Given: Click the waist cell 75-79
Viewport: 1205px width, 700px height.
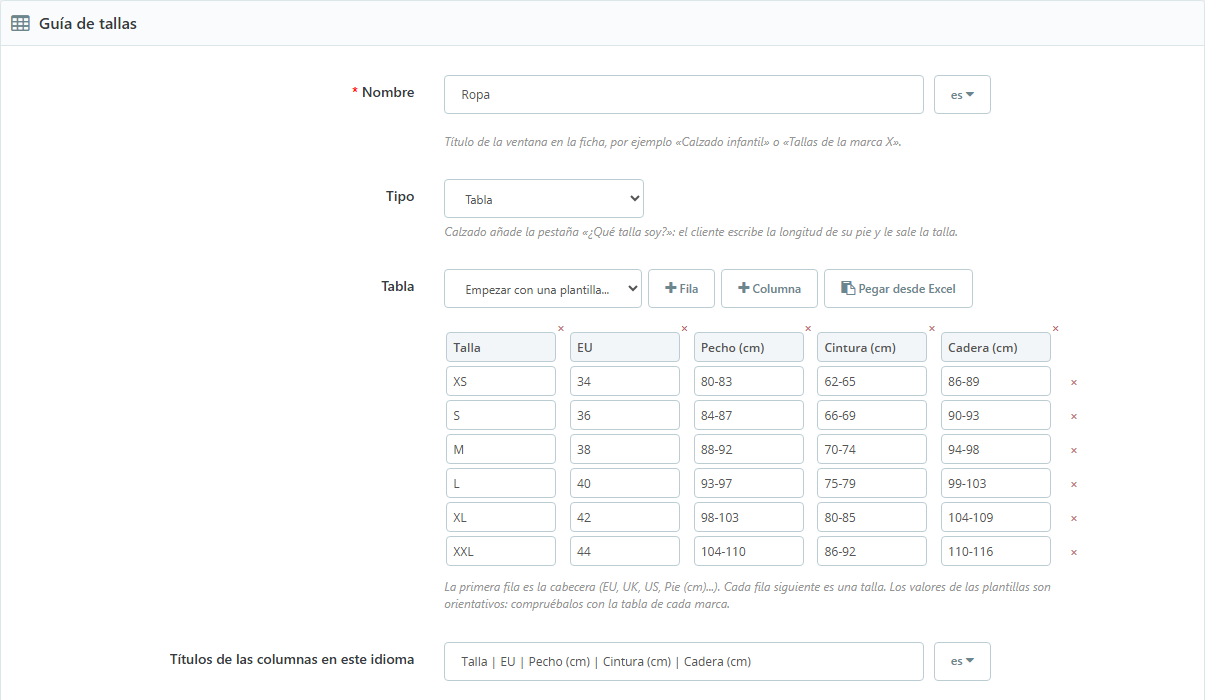Looking at the screenshot, I should click(872, 483).
